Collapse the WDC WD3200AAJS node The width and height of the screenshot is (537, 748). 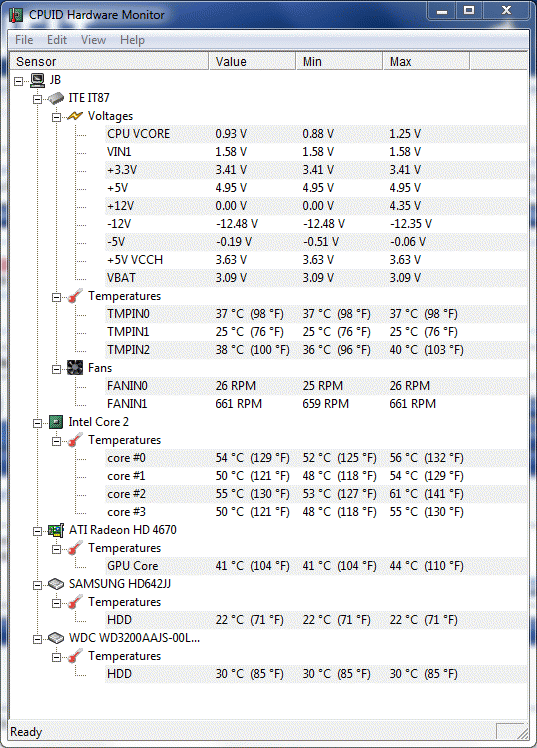(37, 639)
